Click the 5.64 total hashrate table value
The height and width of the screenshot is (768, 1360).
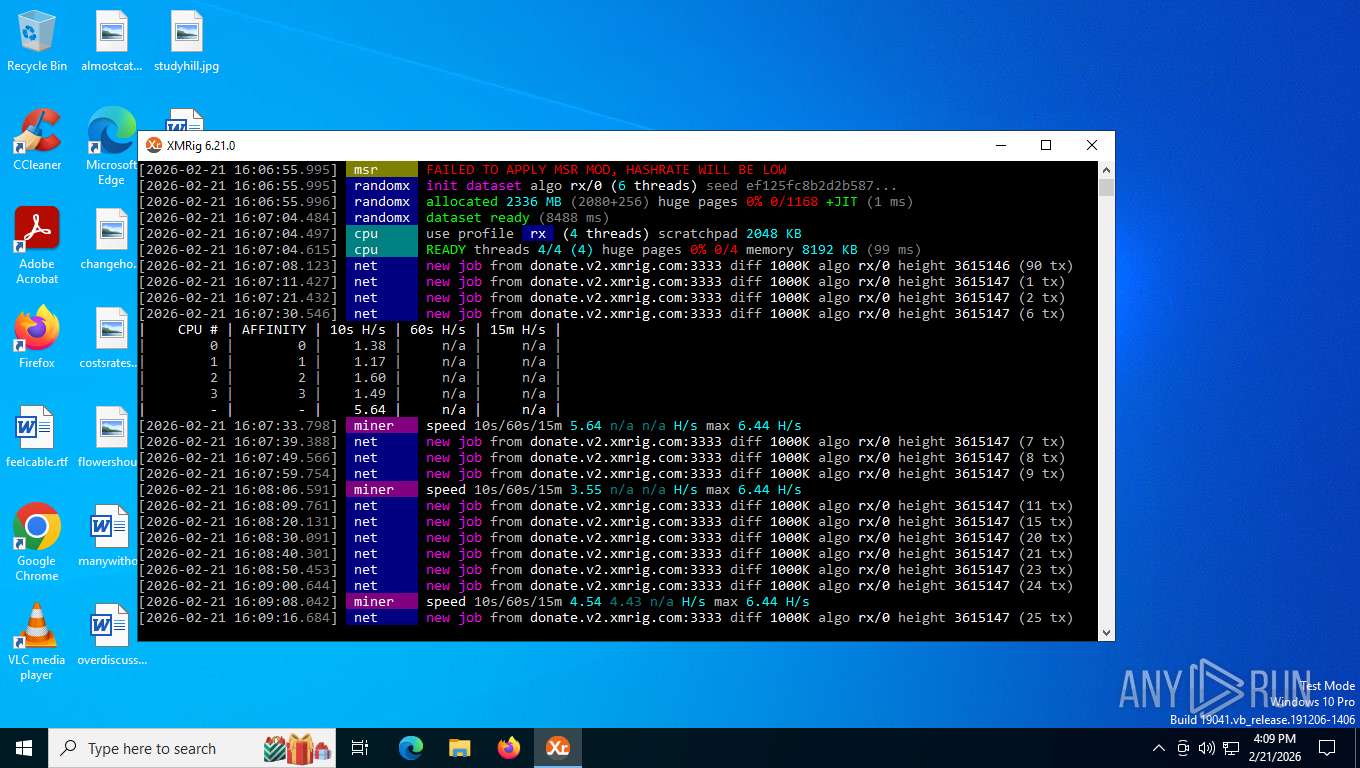(x=370, y=410)
